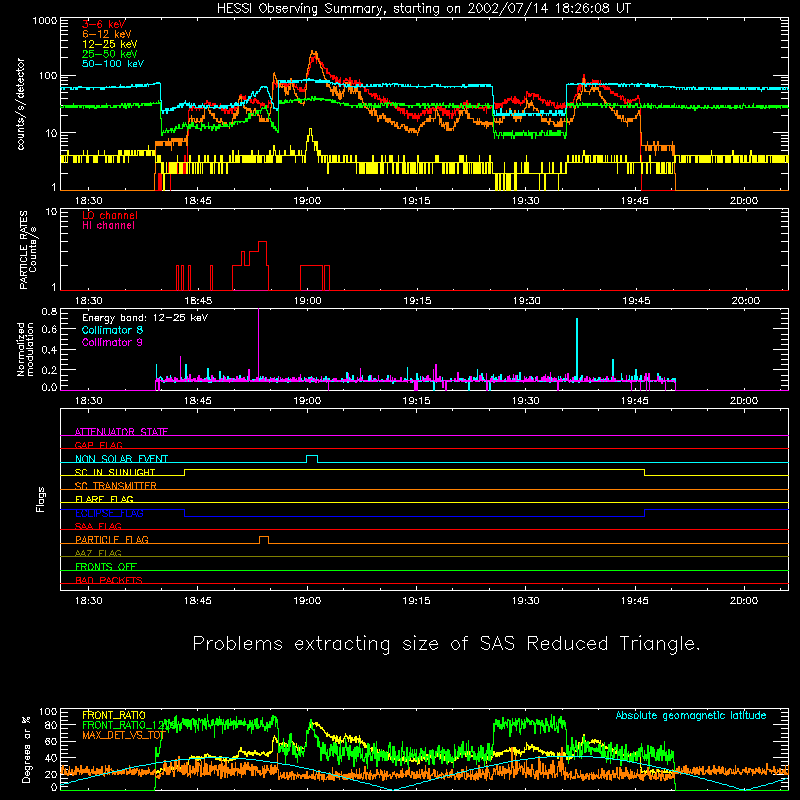Click the 19:45 time label under the modulation plot
800x800 pixels.
pos(635,401)
